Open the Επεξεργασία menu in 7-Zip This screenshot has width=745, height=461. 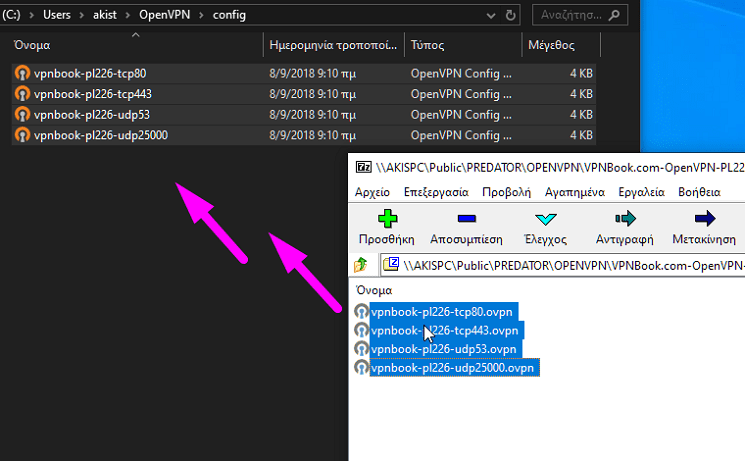(436, 192)
